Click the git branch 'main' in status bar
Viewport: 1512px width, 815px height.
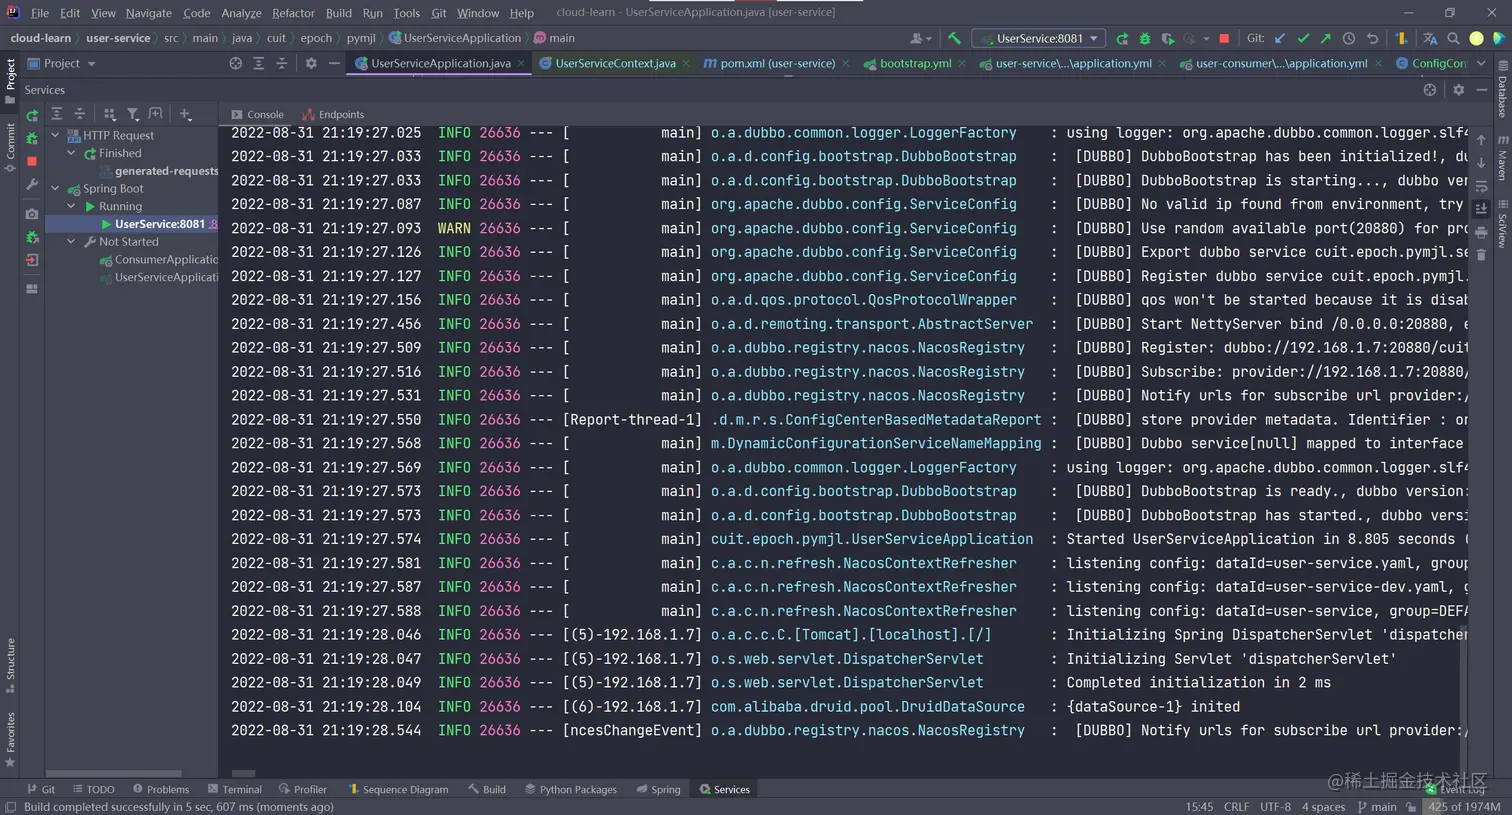coord(1377,806)
